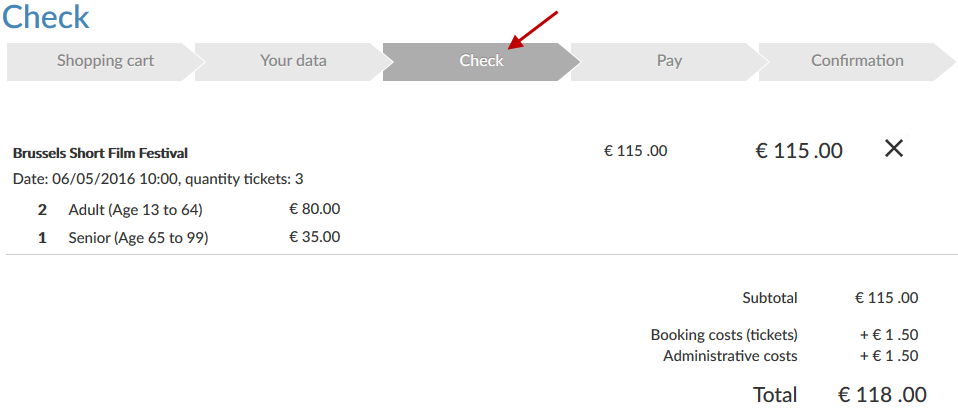
Task: Click the Administrative costs label
Action: click(x=730, y=356)
